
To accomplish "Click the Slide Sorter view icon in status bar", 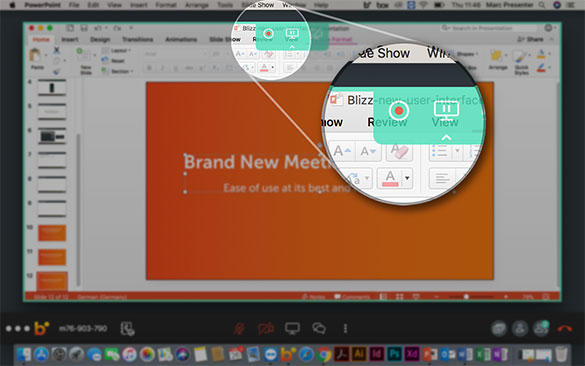I will pos(400,297).
